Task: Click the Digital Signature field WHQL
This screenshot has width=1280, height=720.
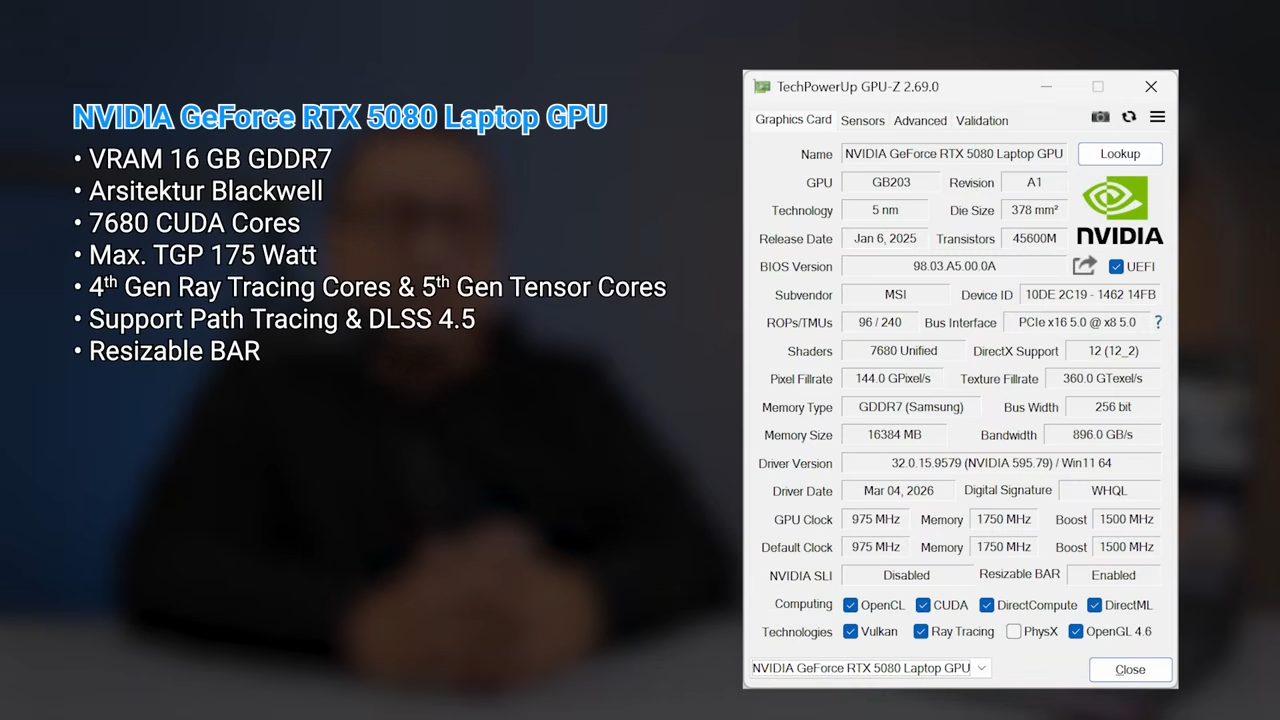Action: (x=1109, y=491)
